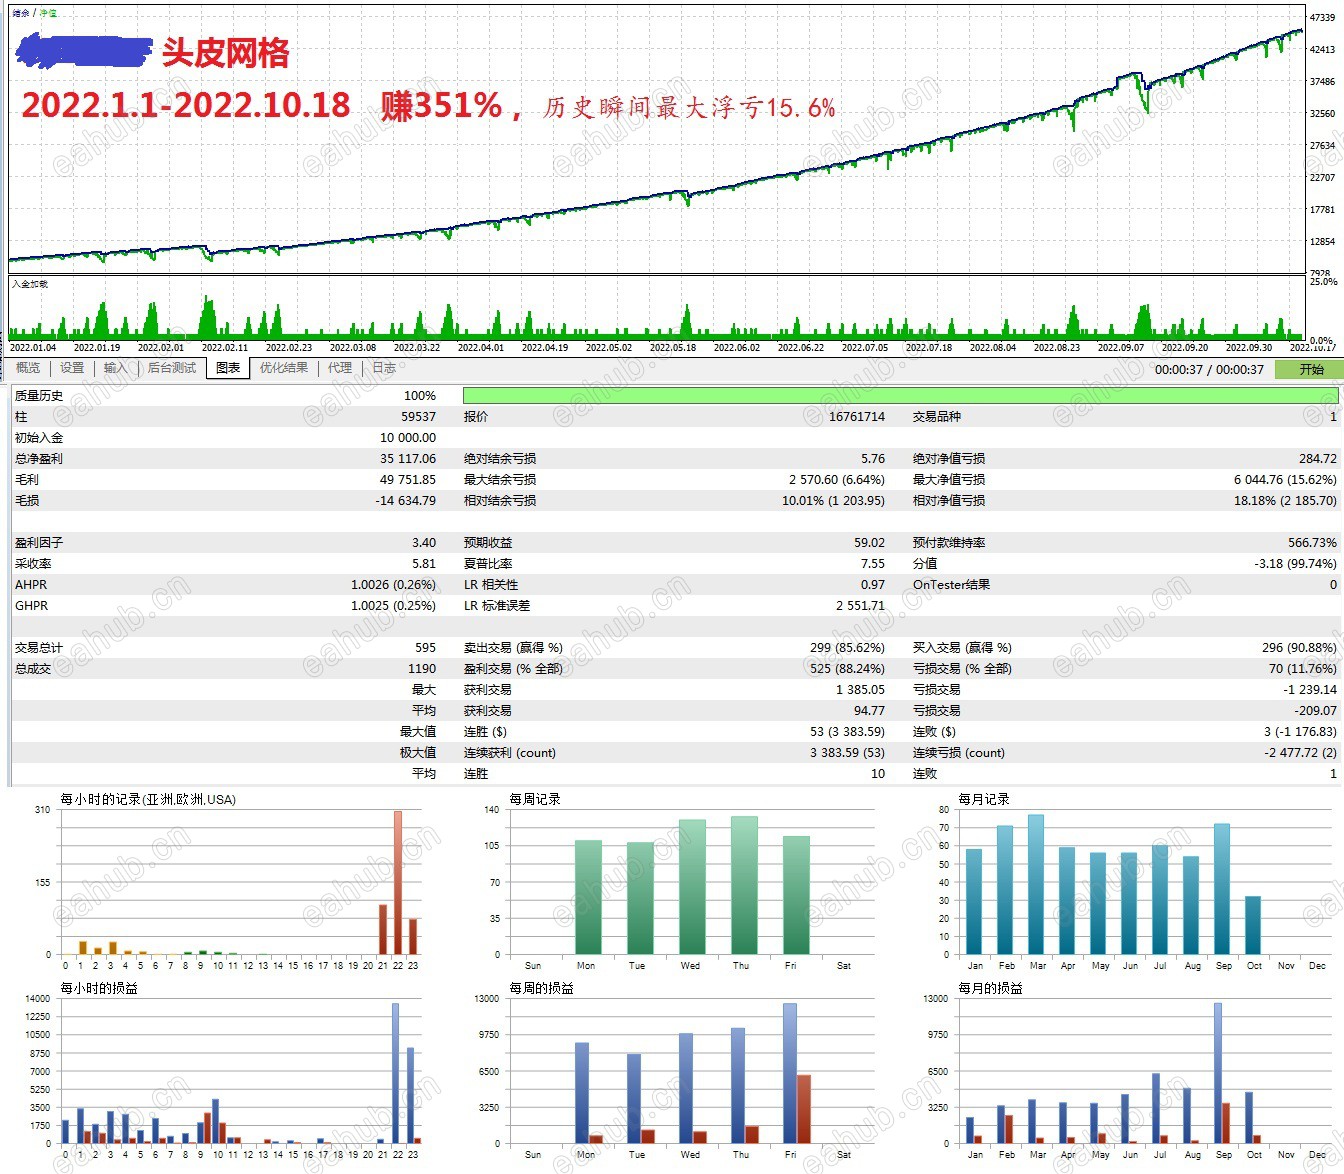Click the 最大净值亏损 value 6 044.76 (15.62%)
Screen dimensions: 1344x1174
pos(1285,480)
